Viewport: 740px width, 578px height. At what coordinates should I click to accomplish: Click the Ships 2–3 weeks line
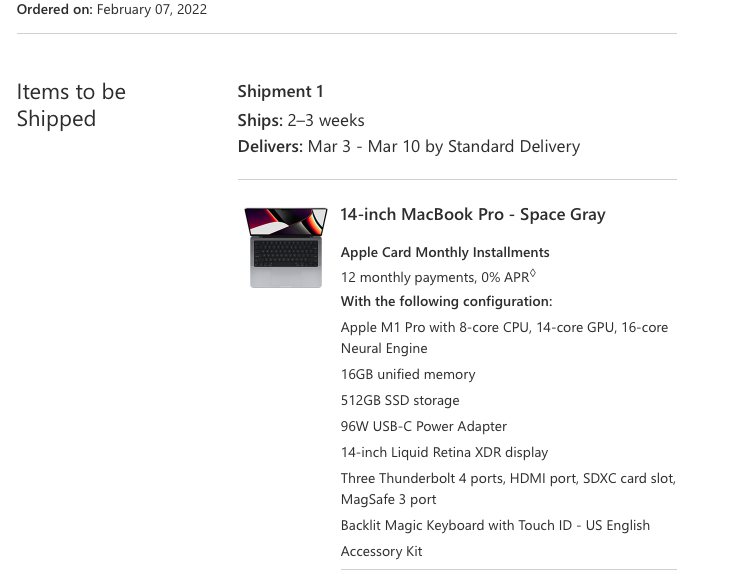pos(301,120)
